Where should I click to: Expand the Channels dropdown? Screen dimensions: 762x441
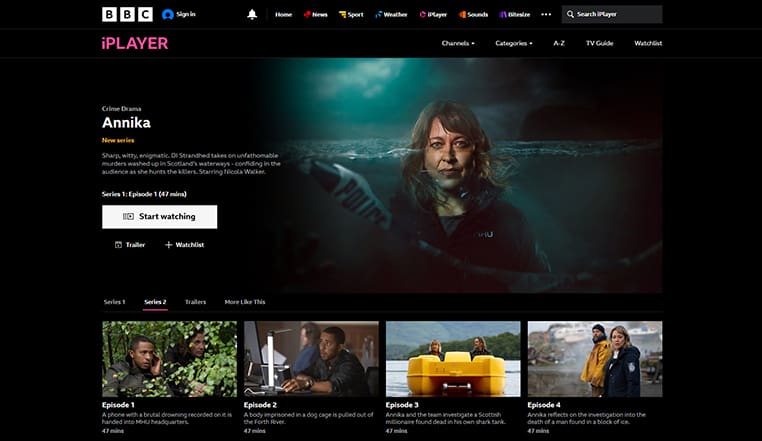click(458, 43)
